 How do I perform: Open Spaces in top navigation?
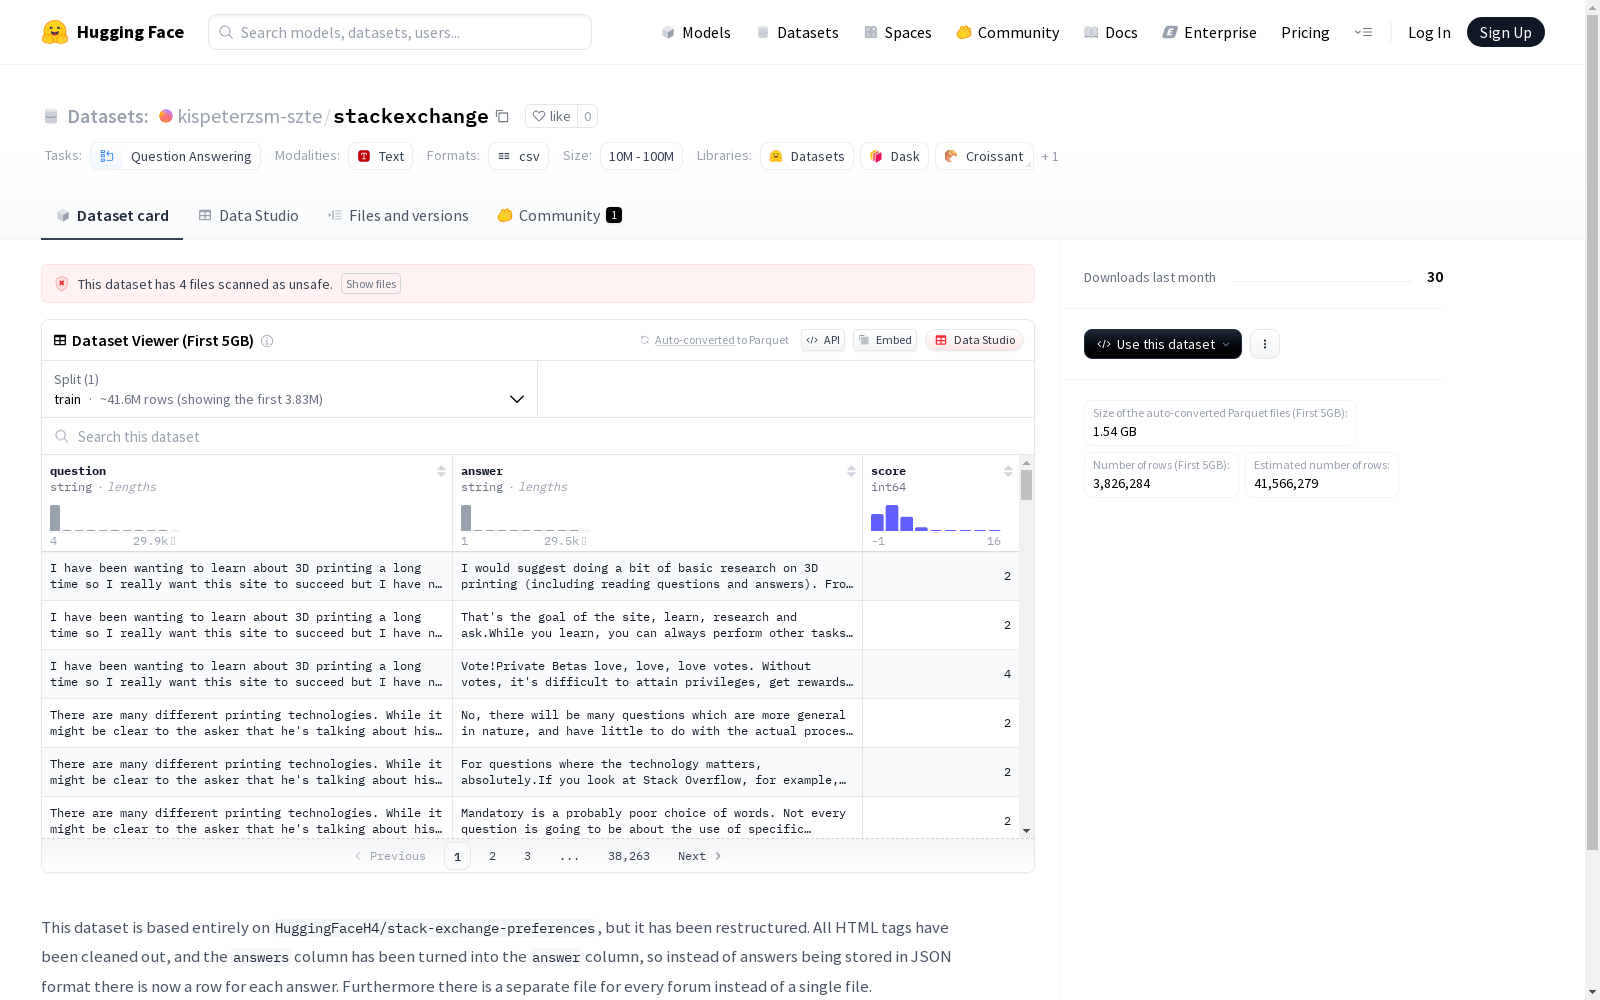pyautogui.click(x=897, y=32)
